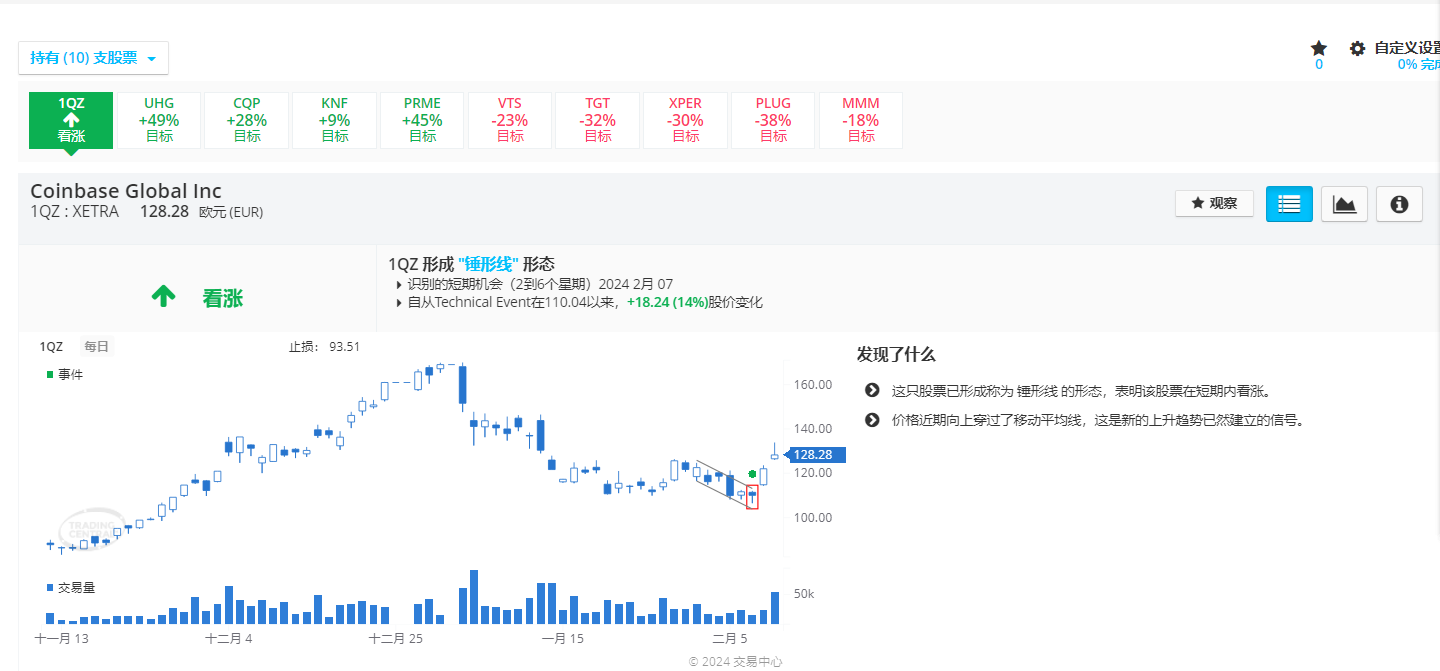Viewport: 1440px width, 671px height.
Task: Select the XPER -30% stock tab
Action: (685, 120)
